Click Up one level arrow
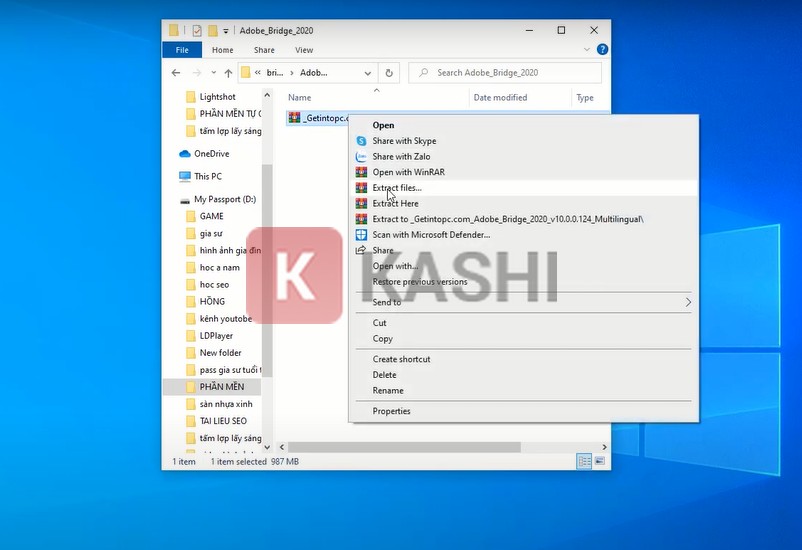The height and width of the screenshot is (550, 802). click(x=228, y=73)
